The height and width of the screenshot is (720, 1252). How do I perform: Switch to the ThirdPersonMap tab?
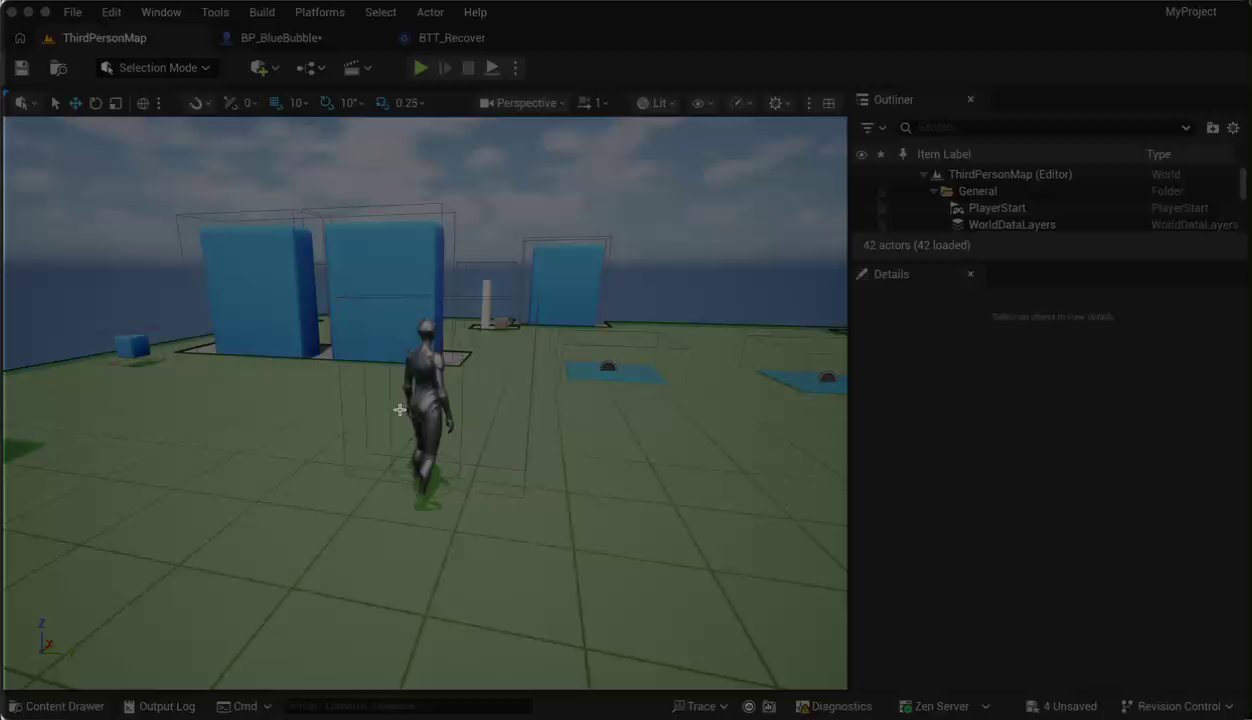(x=104, y=38)
